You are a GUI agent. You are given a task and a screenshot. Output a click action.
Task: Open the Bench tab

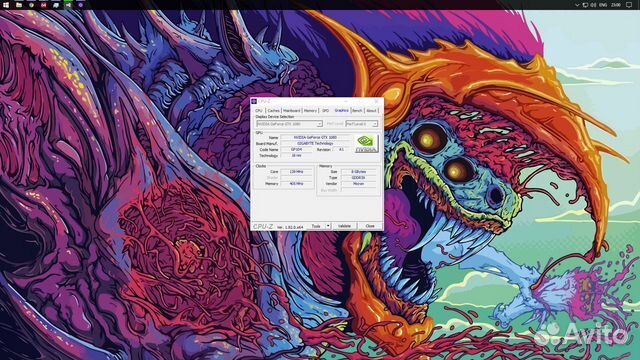(x=357, y=111)
